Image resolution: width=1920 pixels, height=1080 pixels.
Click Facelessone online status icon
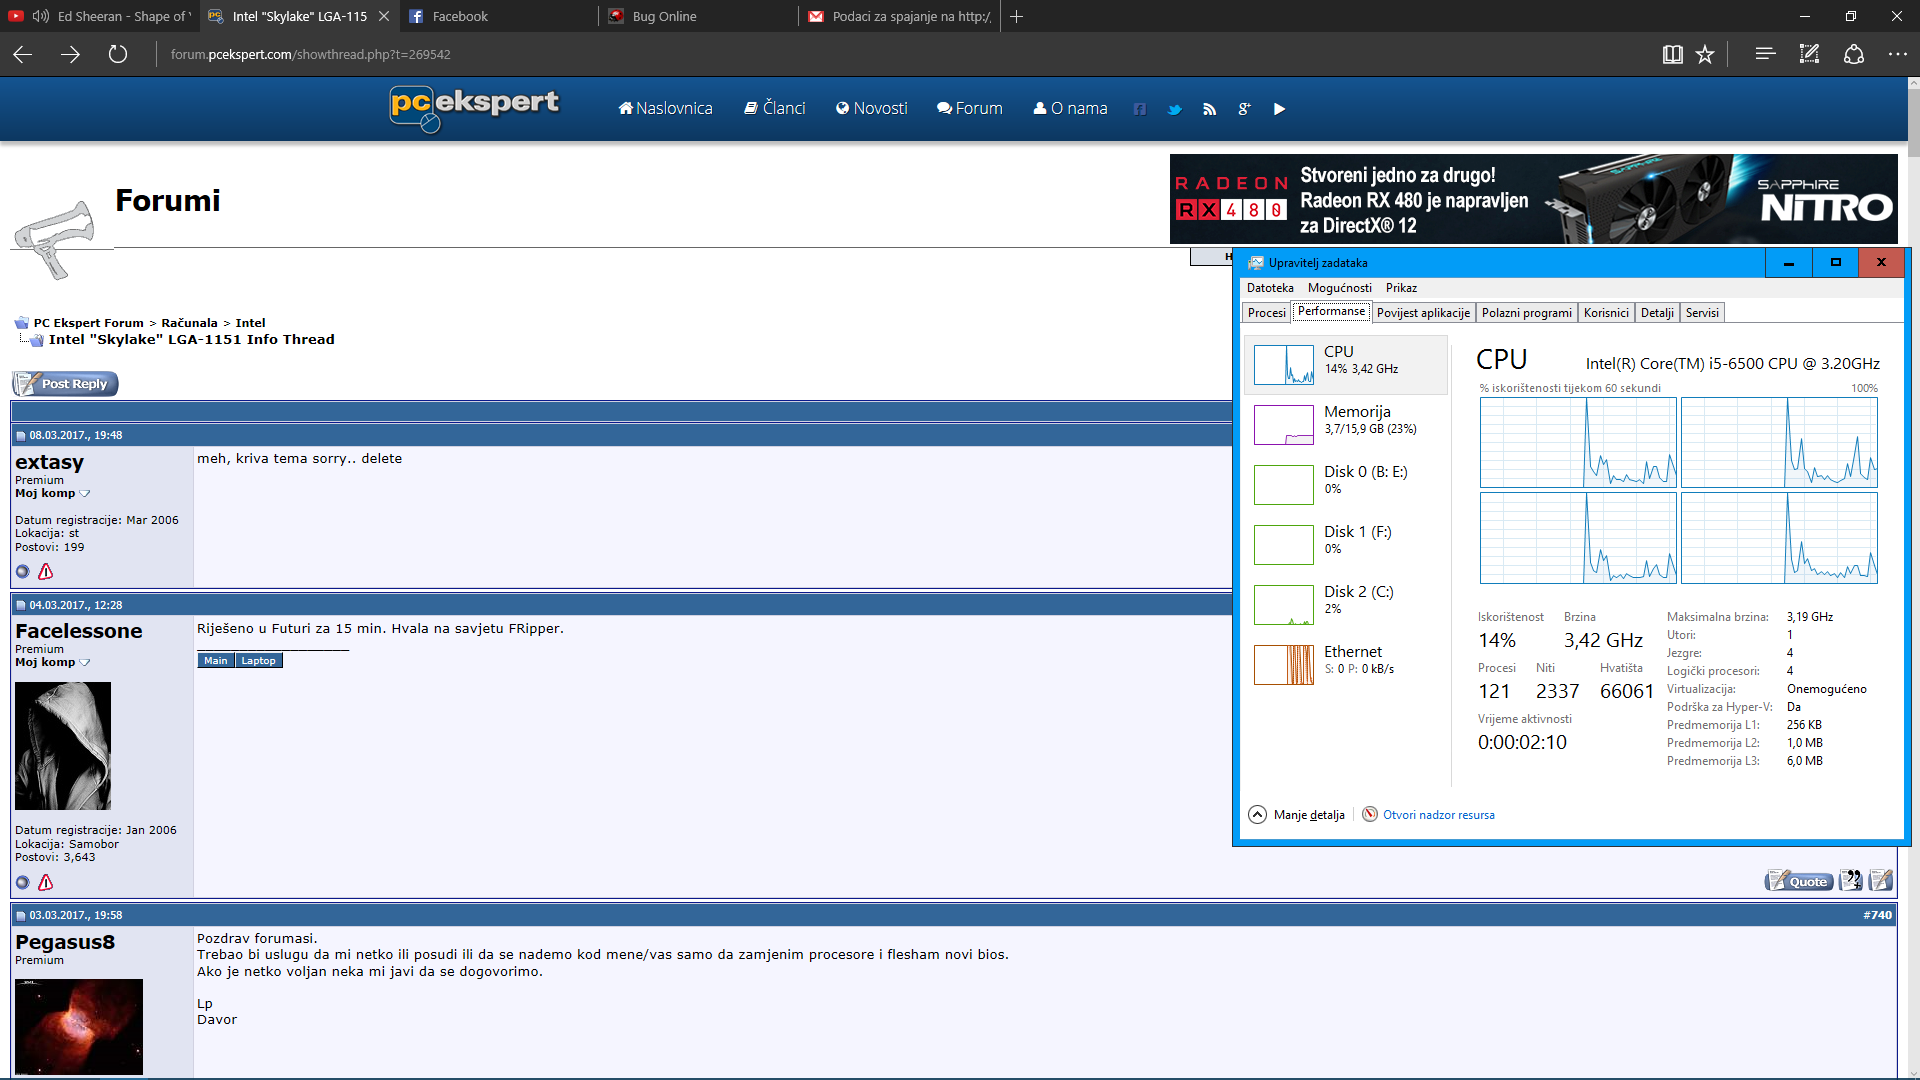(x=23, y=882)
